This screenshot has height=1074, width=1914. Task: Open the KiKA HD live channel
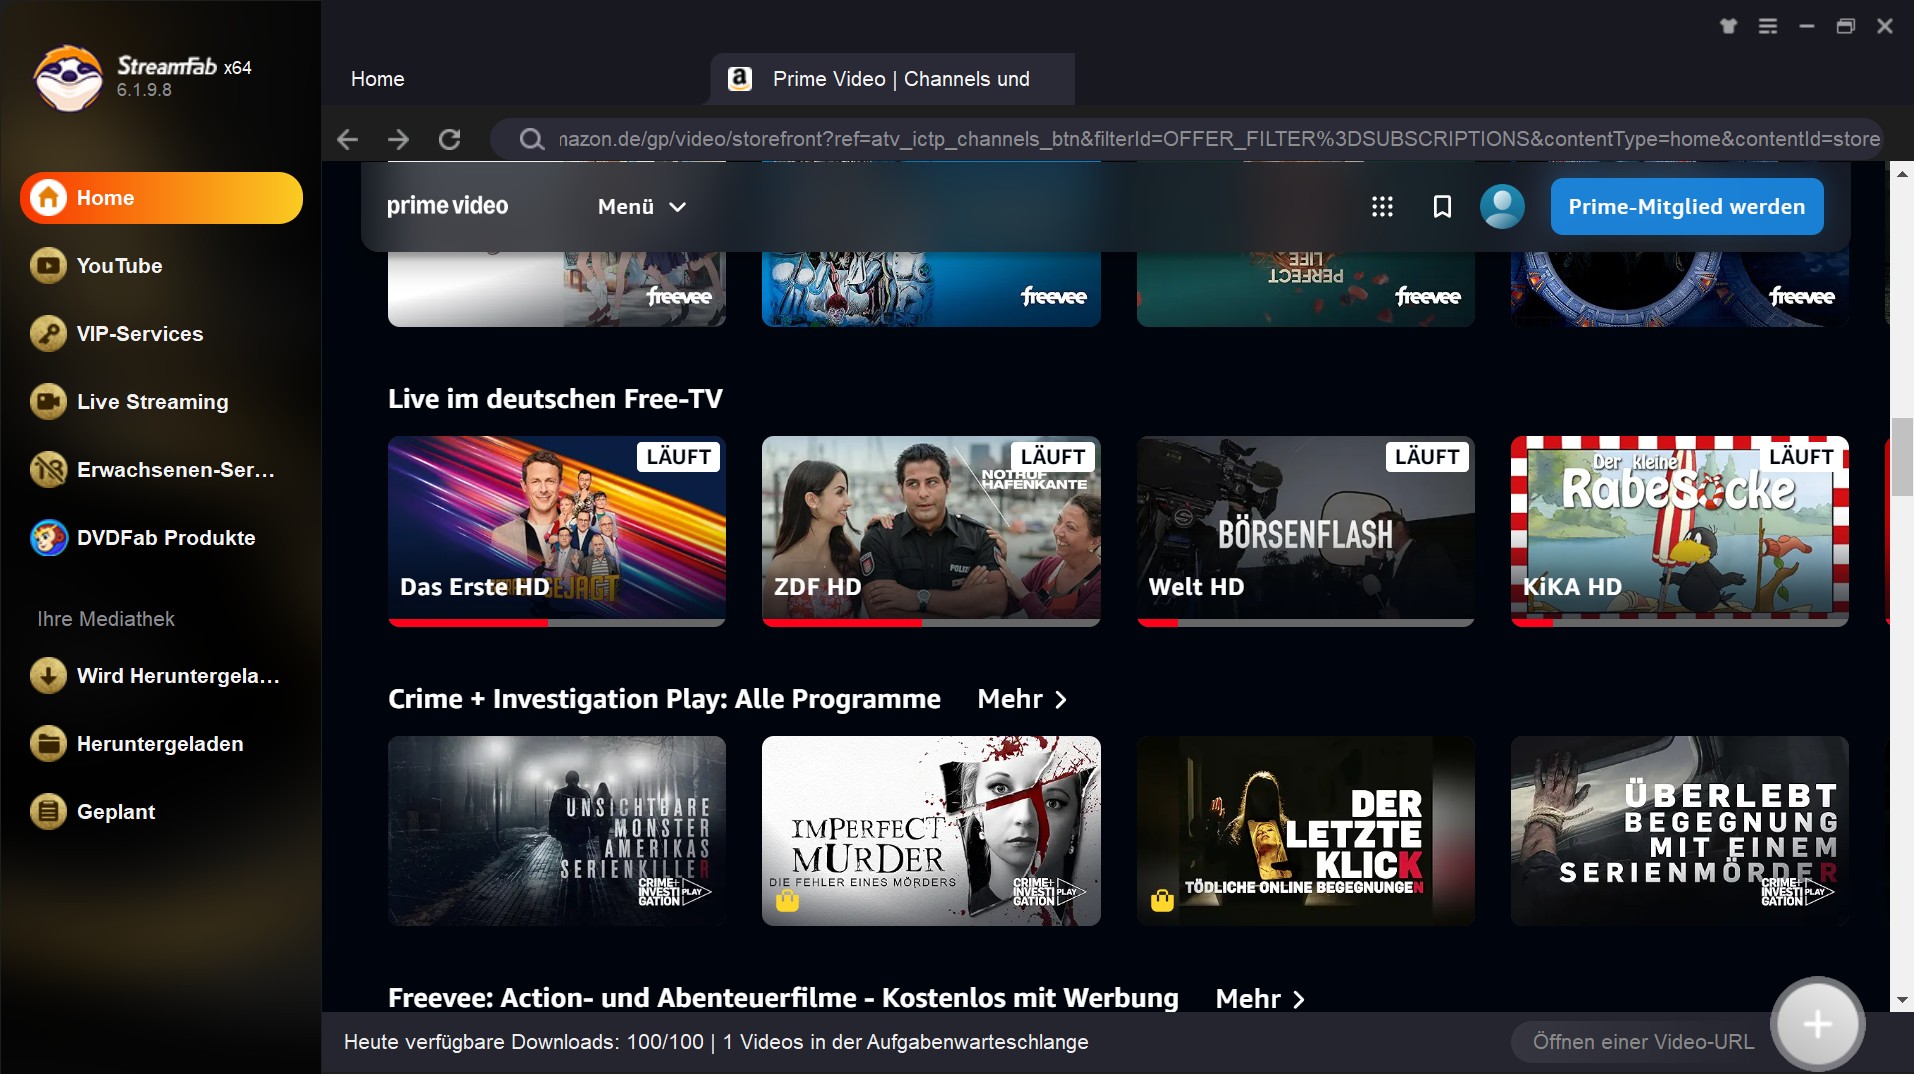(x=1680, y=531)
